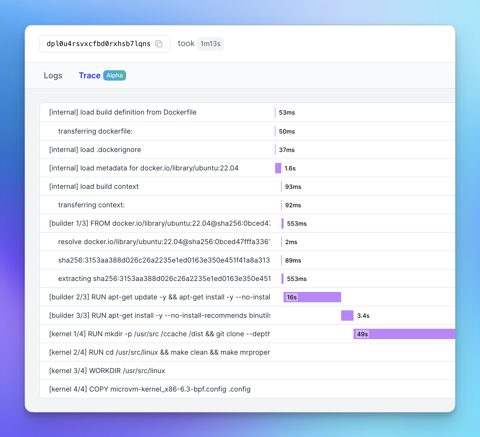Select the load build definition from Dockerfile row
Screen dimensions: 480x437
click(x=248, y=112)
